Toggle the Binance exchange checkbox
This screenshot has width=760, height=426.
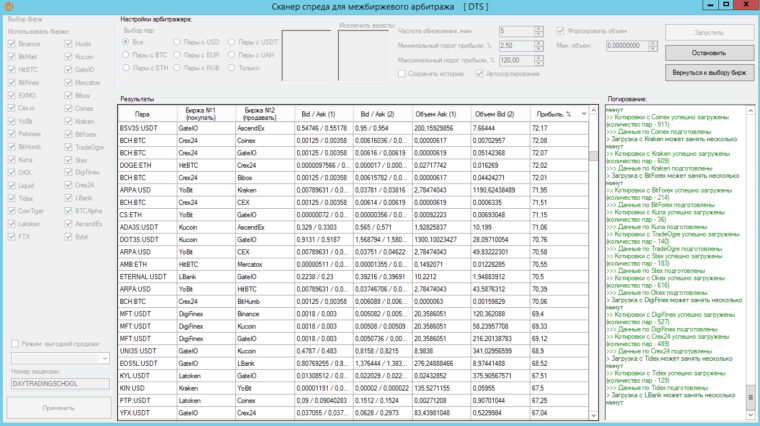12,44
